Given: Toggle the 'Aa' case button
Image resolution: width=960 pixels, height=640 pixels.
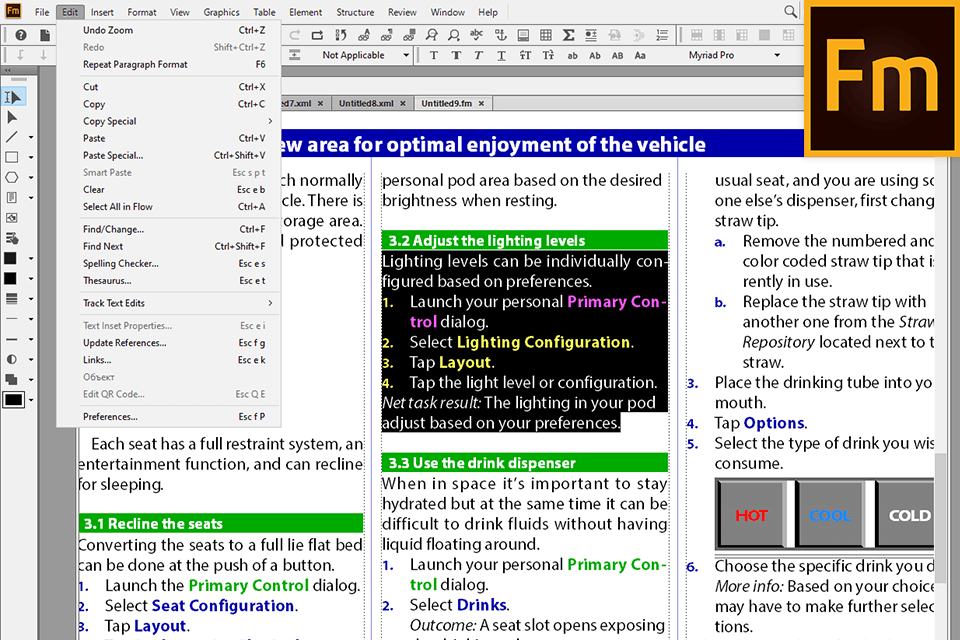Looking at the screenshot, I should pyautogui.click(x=640, y=55).
